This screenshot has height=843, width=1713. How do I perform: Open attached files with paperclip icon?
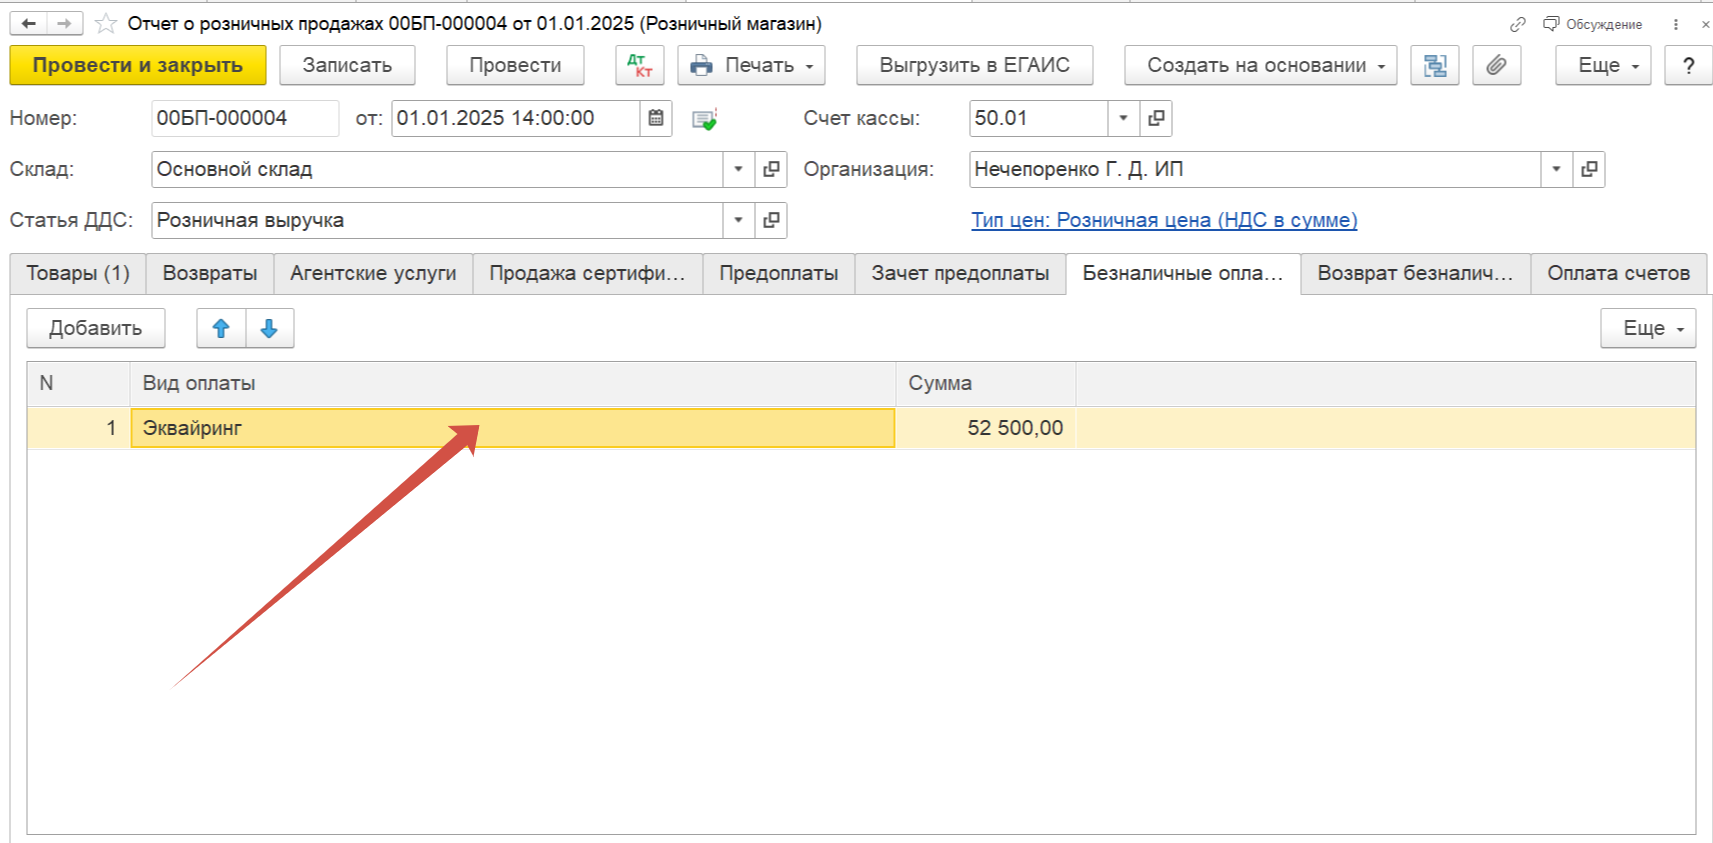(1496, 65)
